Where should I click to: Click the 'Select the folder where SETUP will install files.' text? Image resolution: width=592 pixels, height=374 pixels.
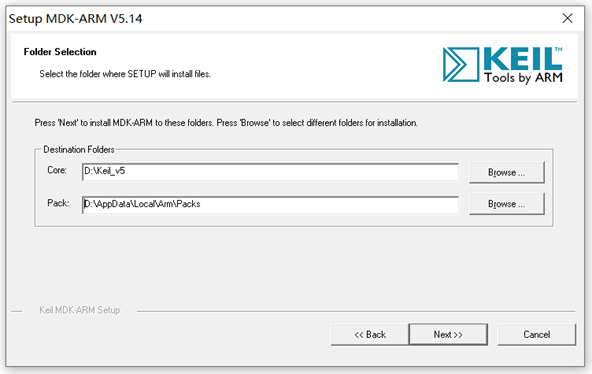(125, 74)
